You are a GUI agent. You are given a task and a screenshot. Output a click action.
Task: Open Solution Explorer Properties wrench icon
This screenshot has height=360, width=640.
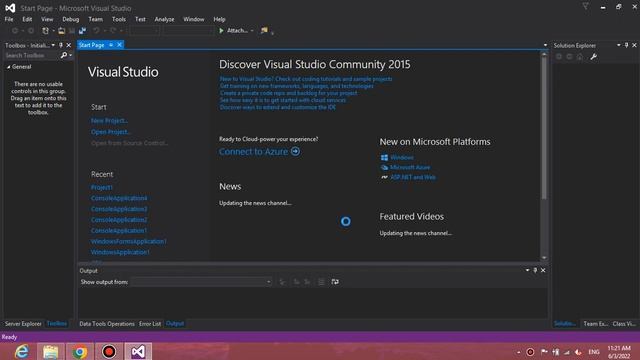click(593, 57)
